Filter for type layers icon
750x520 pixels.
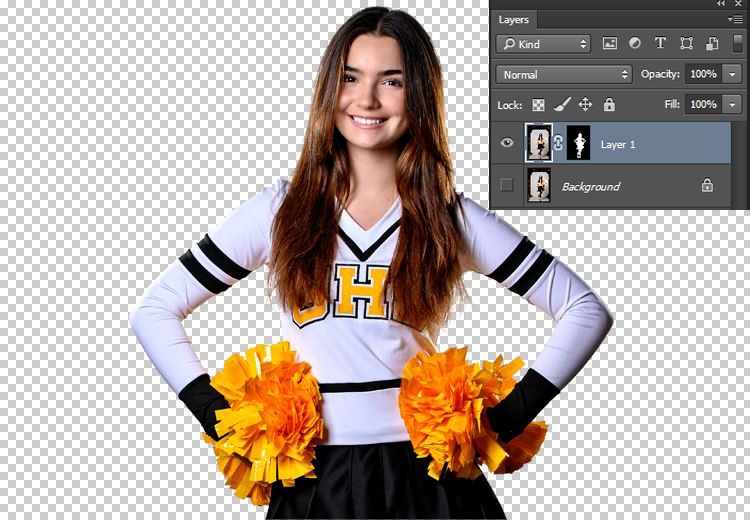point(660,43)
